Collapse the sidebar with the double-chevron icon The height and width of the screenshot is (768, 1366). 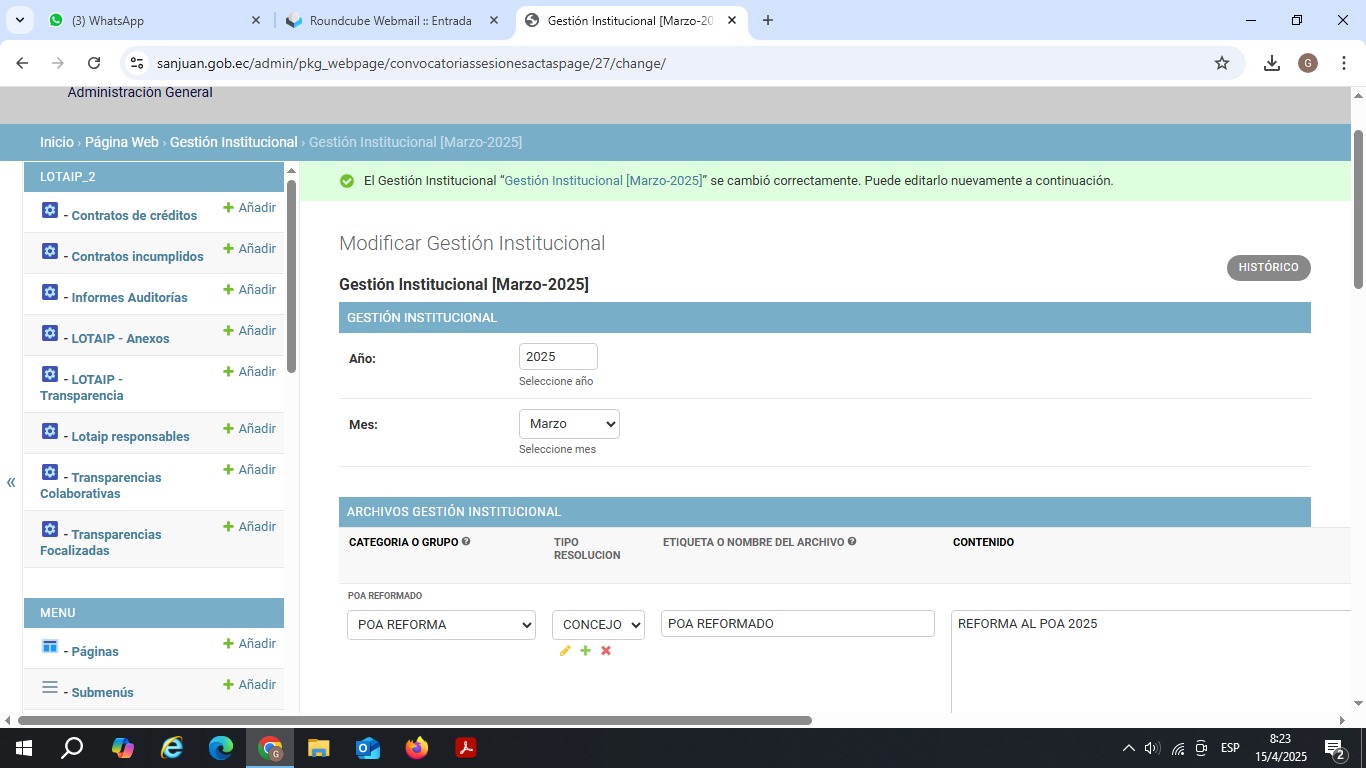[x=11, y=482]
